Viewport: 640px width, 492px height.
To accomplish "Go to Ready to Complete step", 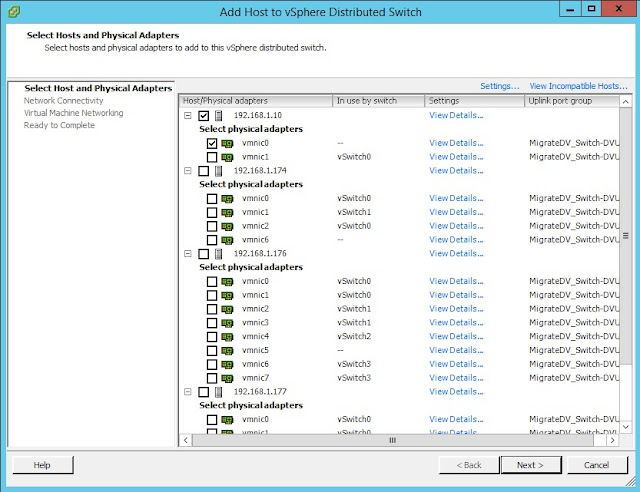I will pyautogui.click(x=59, y=125).
